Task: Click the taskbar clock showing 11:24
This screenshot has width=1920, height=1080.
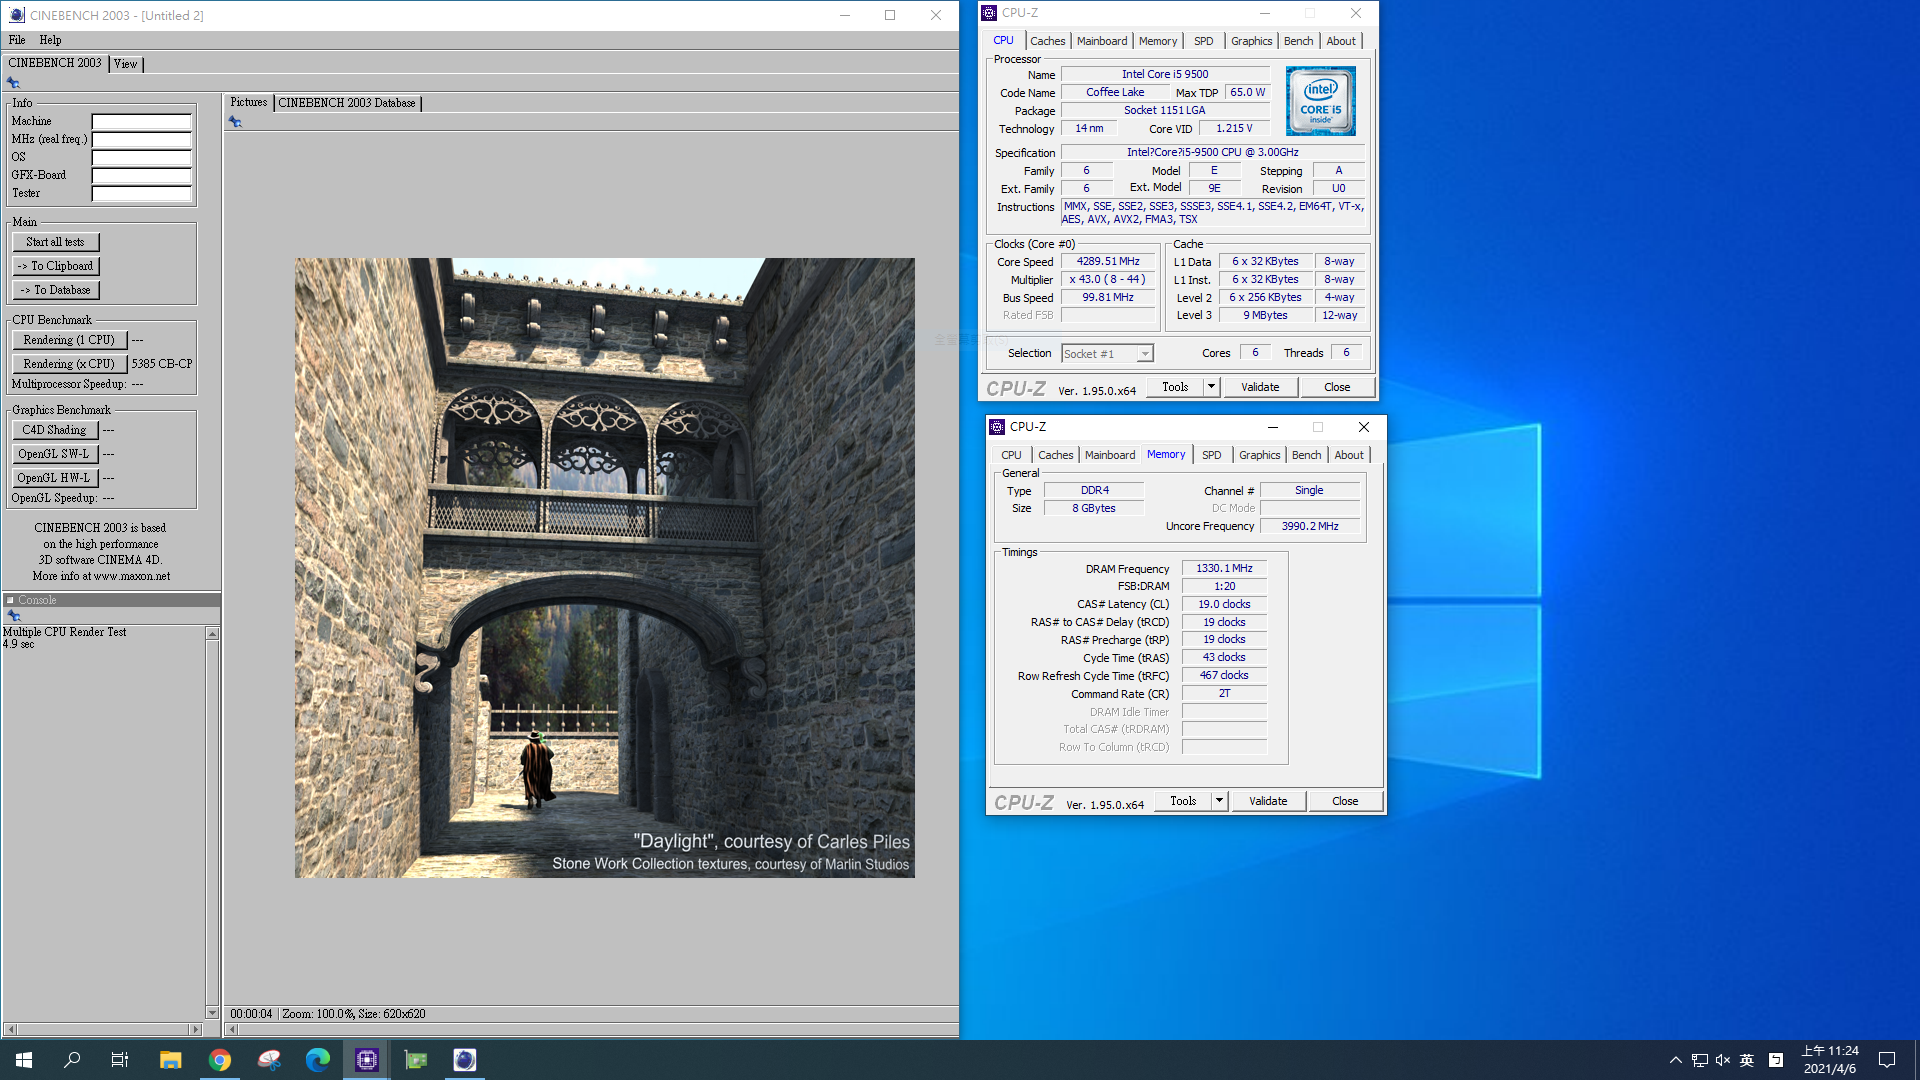Action: tap(1830, 1060)
